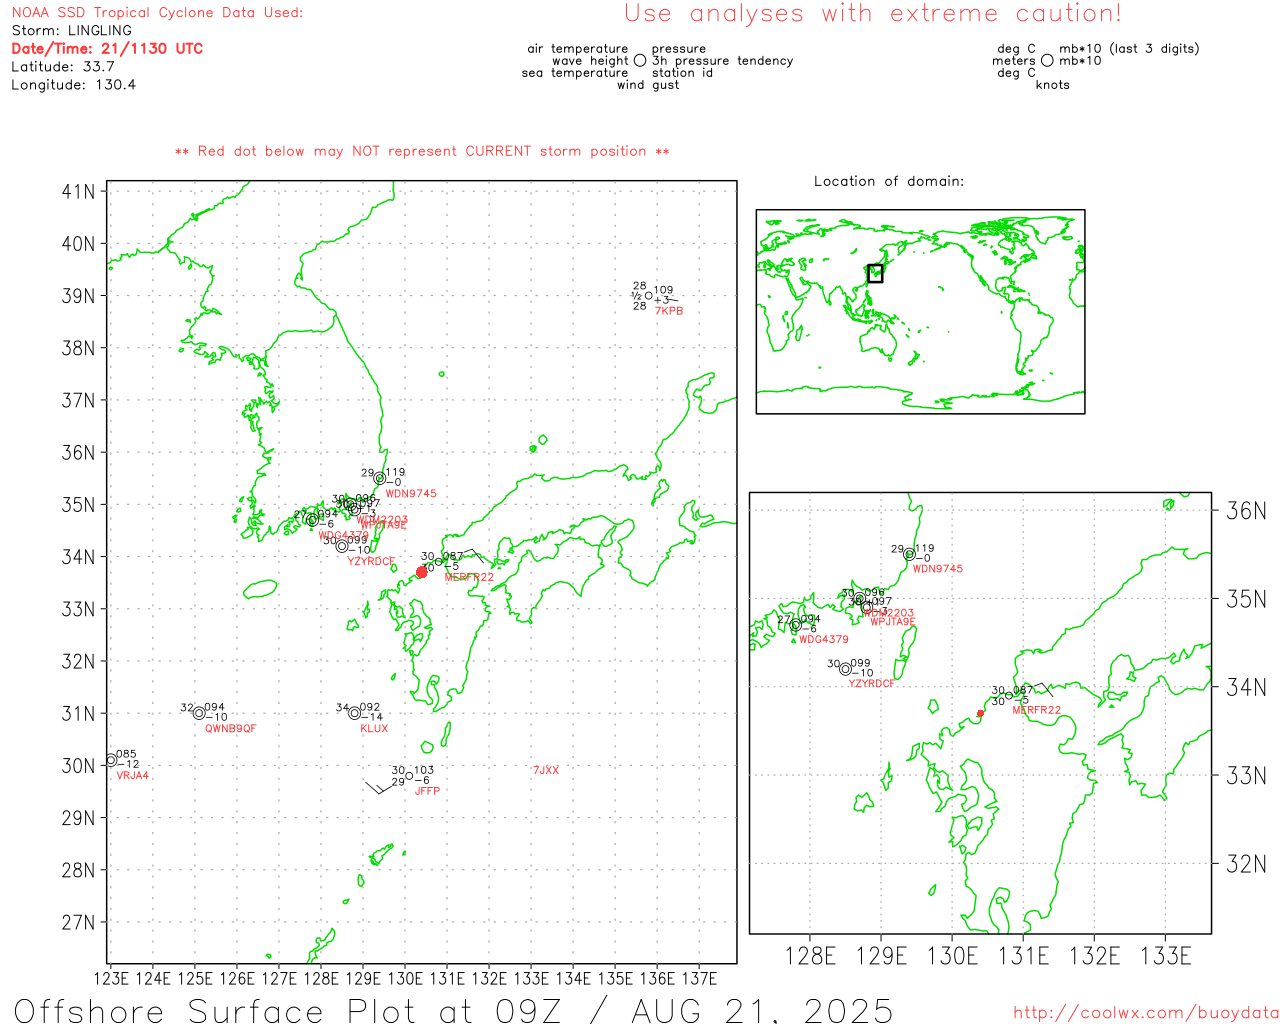Click the 'air temperature' legend text

pyautogui.click(x=578, y=49)
